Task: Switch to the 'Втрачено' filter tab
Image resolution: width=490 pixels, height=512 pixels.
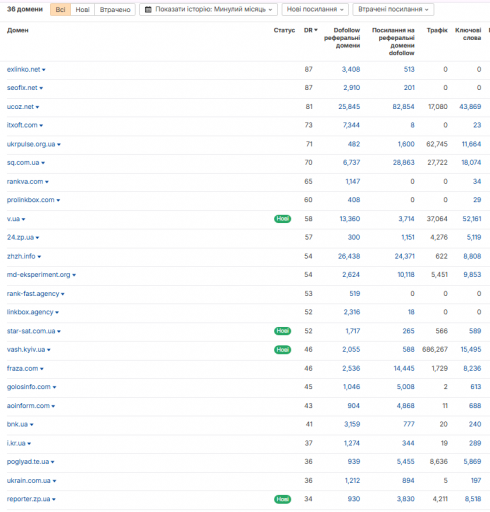Action: pyautogui.click(x=115, y=10)
